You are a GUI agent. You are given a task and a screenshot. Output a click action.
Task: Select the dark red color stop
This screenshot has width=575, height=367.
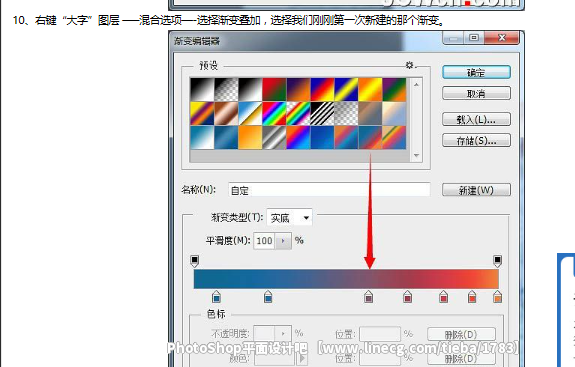(407, 297)
